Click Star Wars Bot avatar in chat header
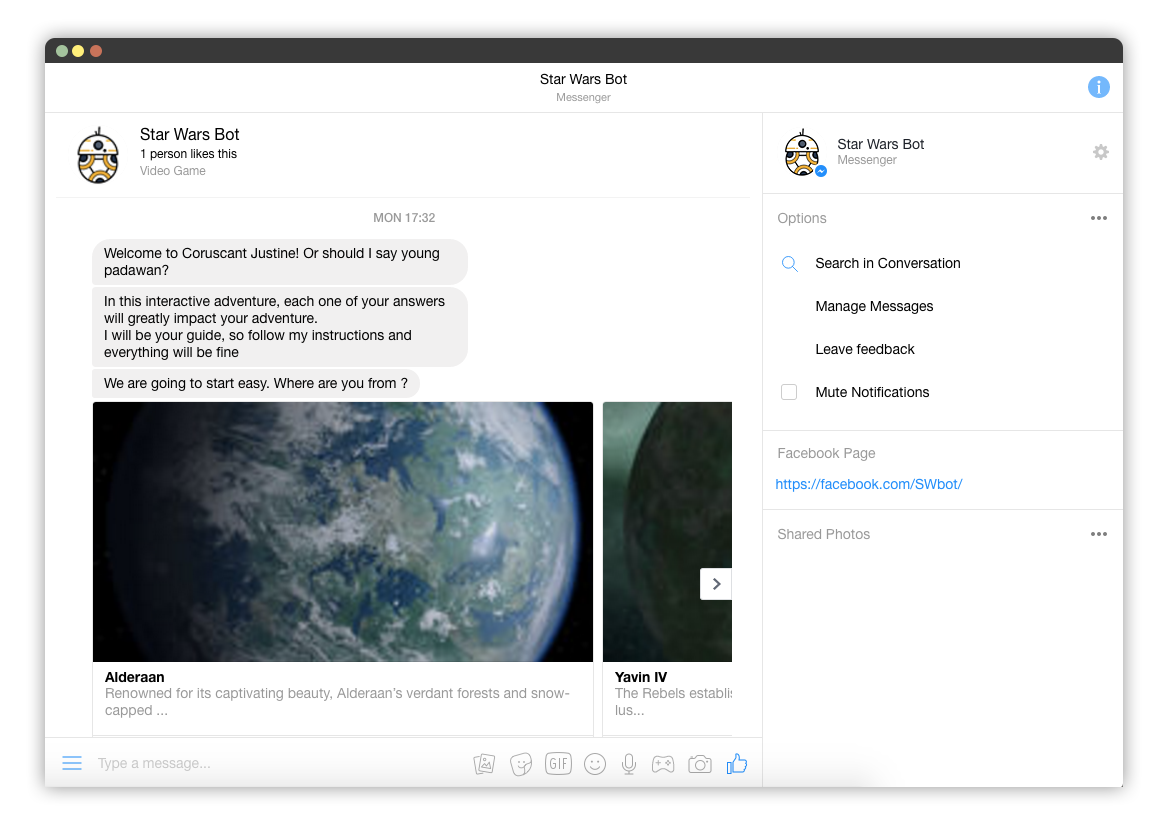Screen dimensions: 1161x817 point(98,156)
